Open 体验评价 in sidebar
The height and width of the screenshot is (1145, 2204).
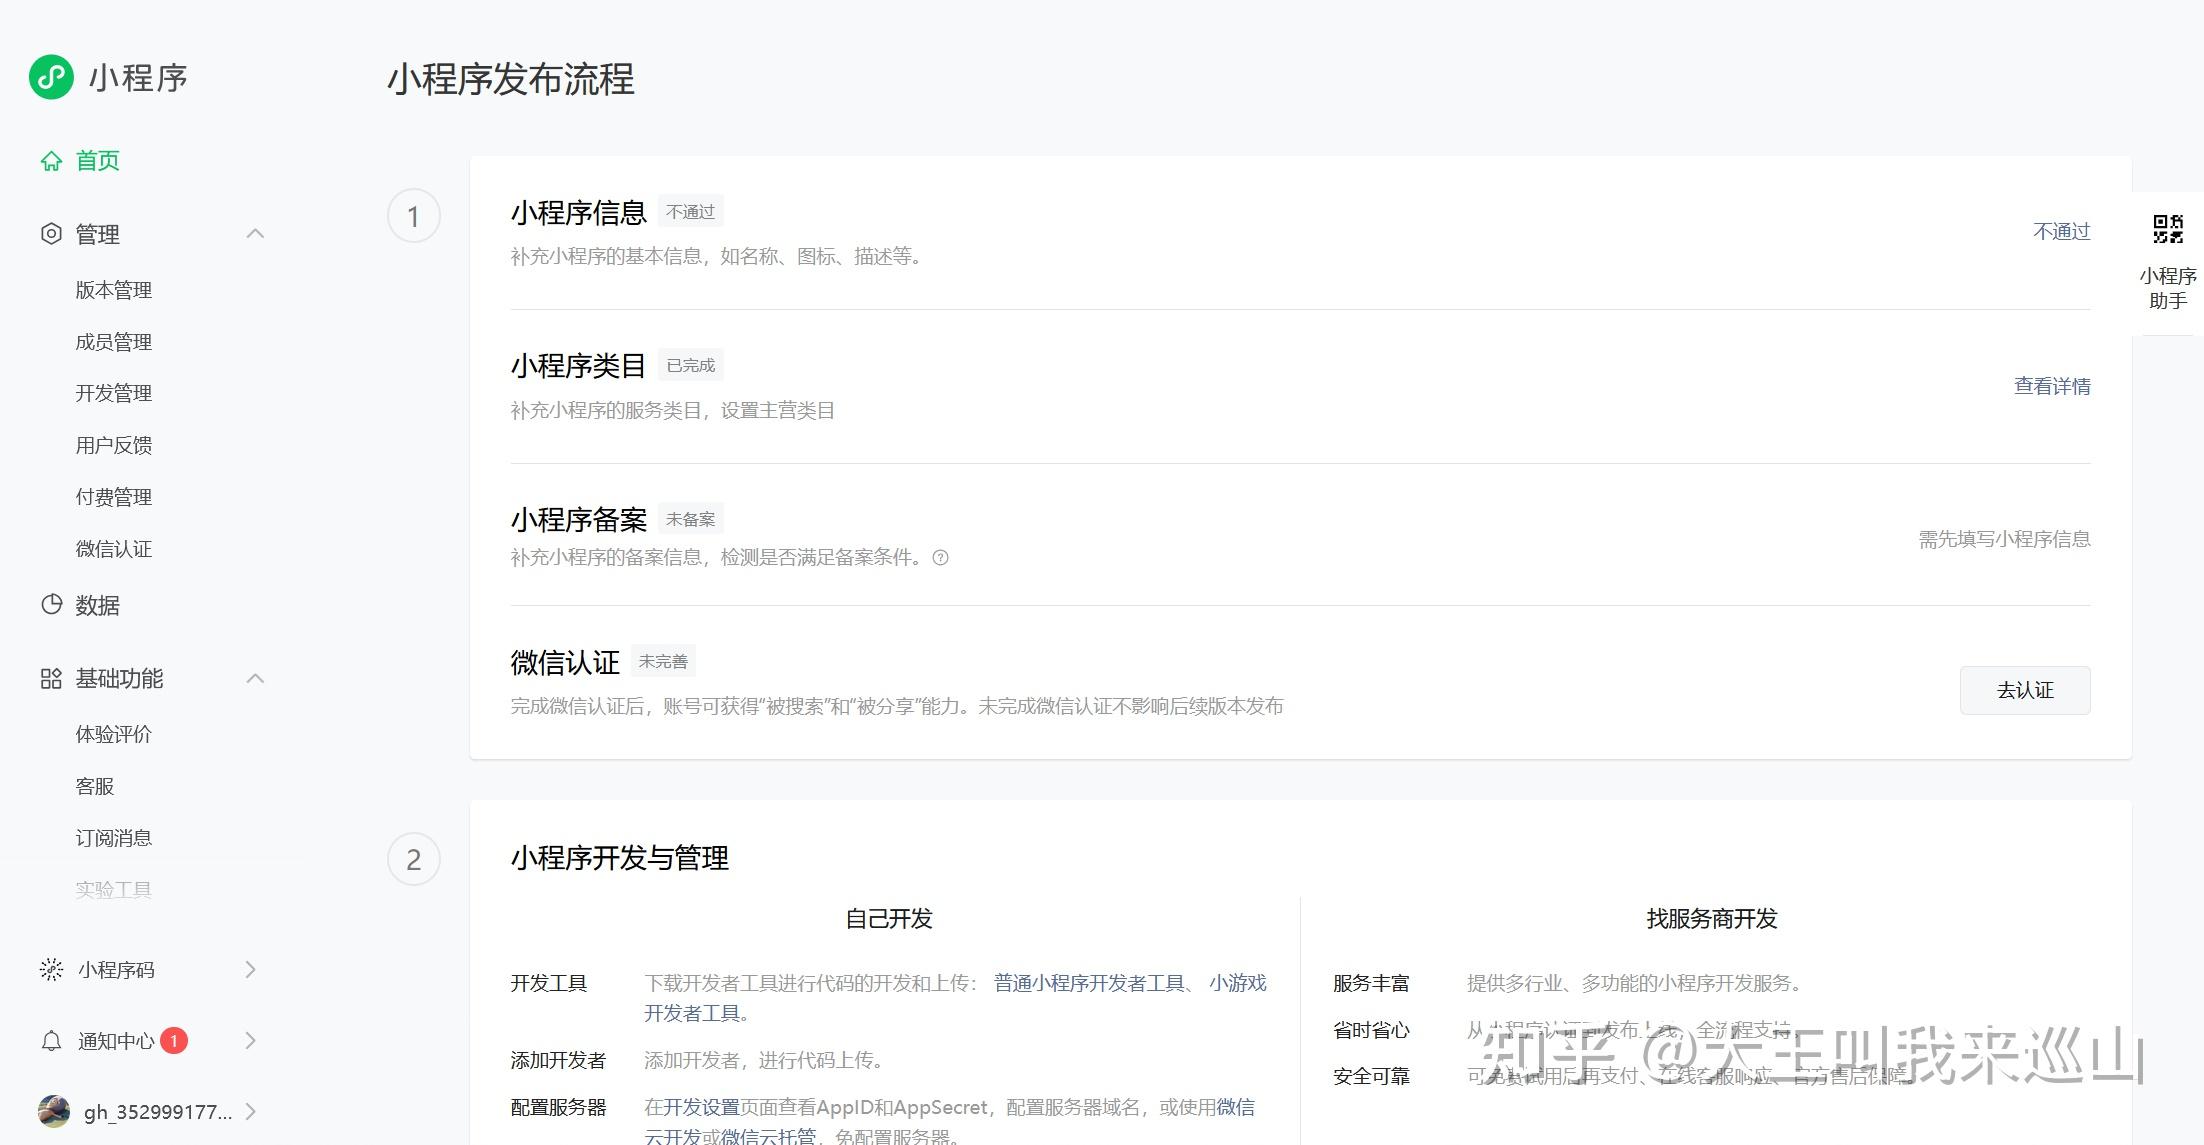(x=114, y=734)
